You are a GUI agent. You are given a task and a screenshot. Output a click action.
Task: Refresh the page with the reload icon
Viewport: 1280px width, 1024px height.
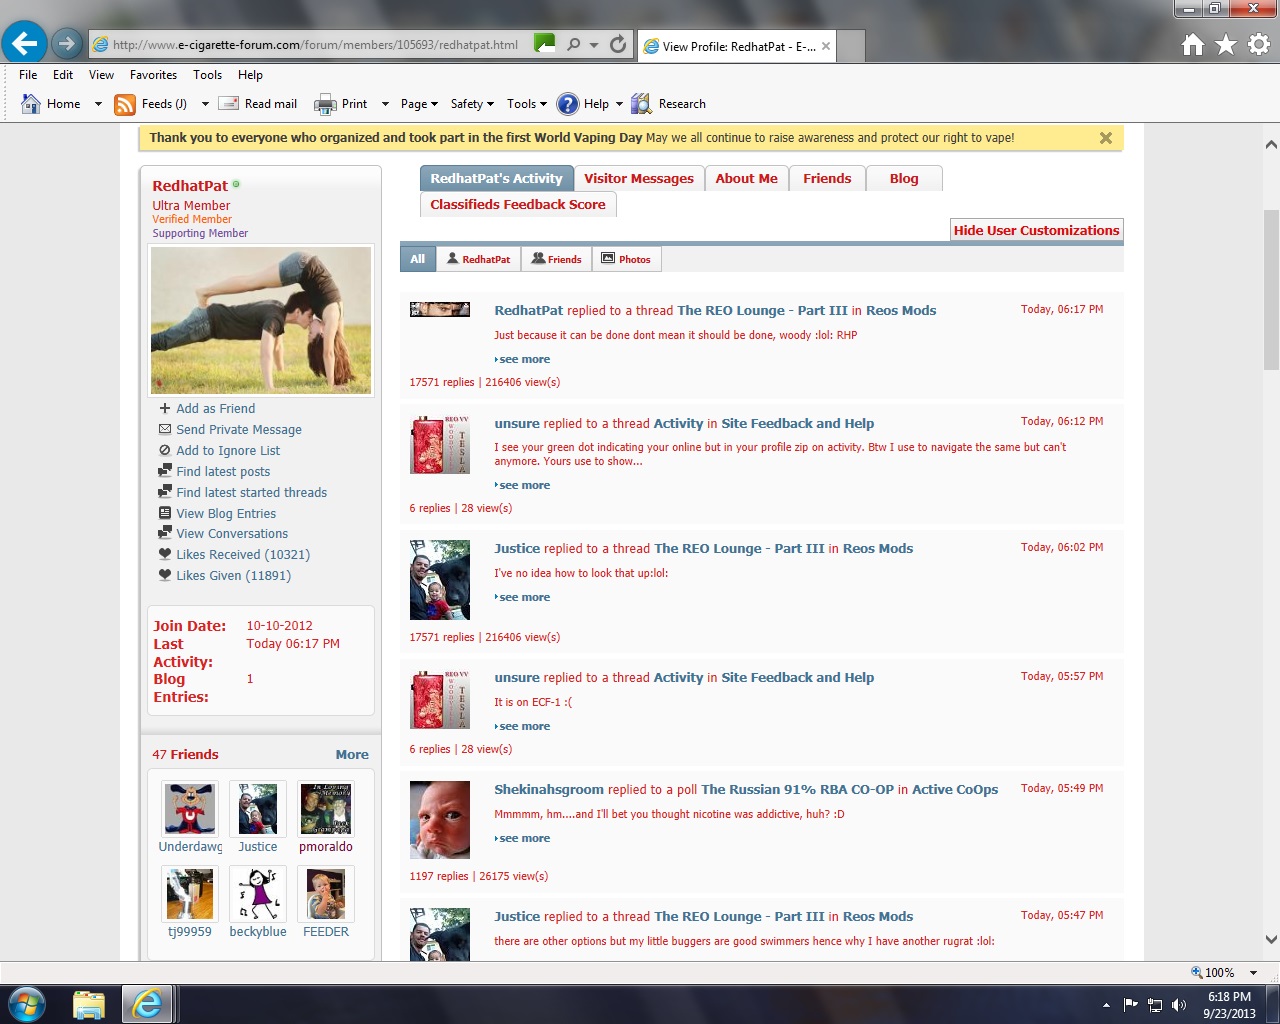[618, 44]
